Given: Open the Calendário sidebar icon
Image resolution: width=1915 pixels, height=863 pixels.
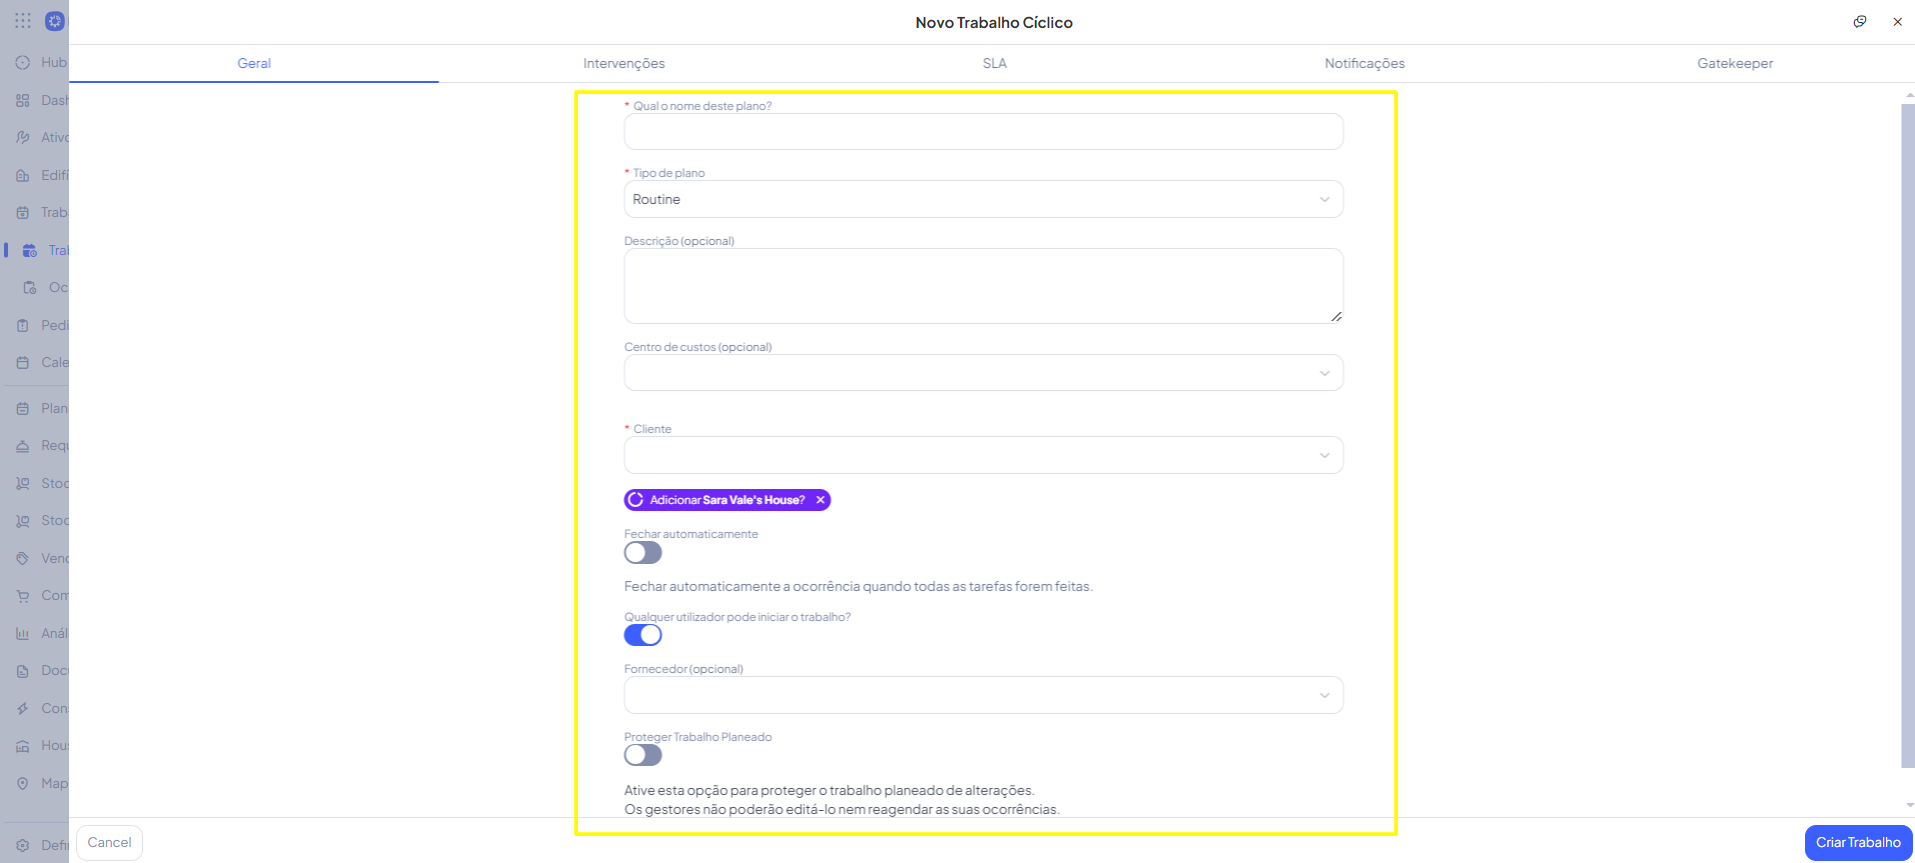Looking at the screenshot, I should click(23, 362).
